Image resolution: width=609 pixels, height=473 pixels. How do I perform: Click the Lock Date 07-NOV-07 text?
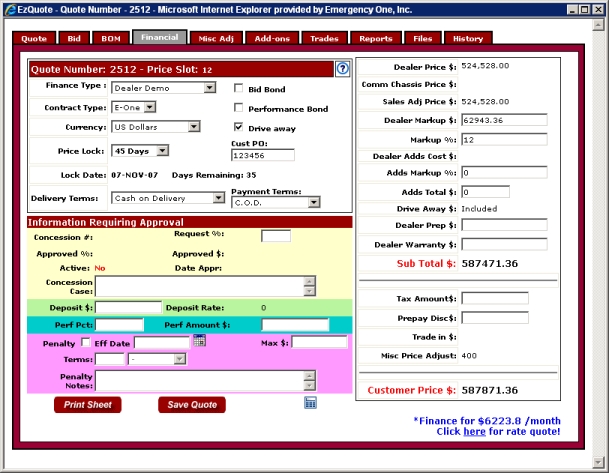[x=134, y=175]
